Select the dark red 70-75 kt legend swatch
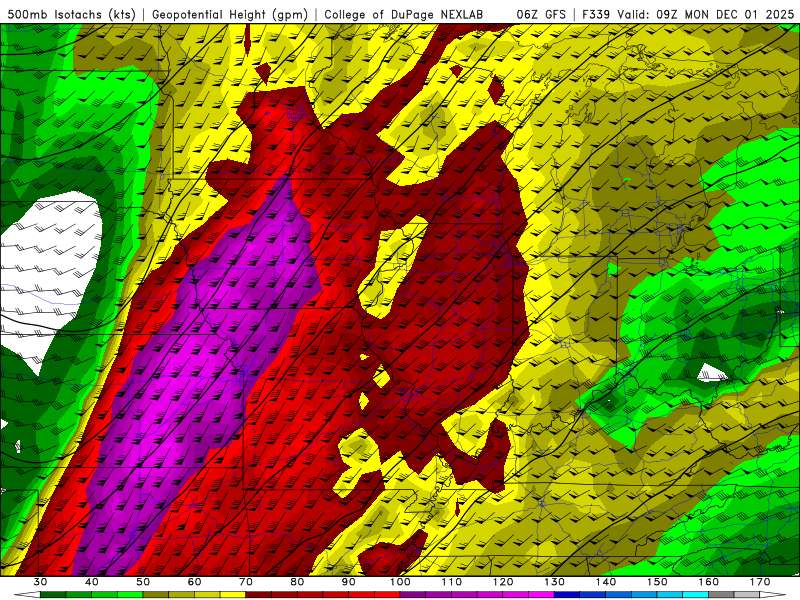This screenshot has height=600, width=800. point(259,595)
